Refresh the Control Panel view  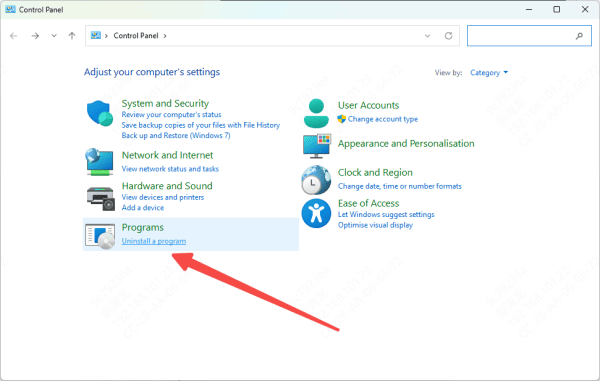click(448, 36)
